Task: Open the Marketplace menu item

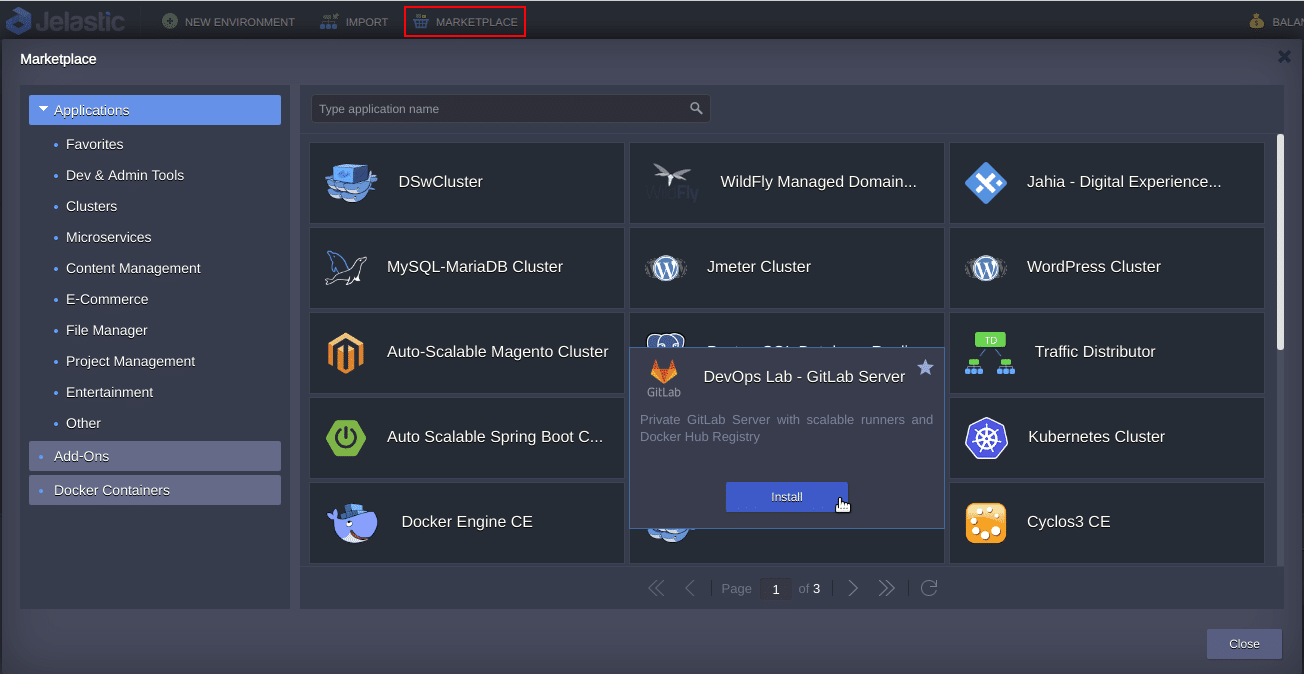Action: pos(465,21)
